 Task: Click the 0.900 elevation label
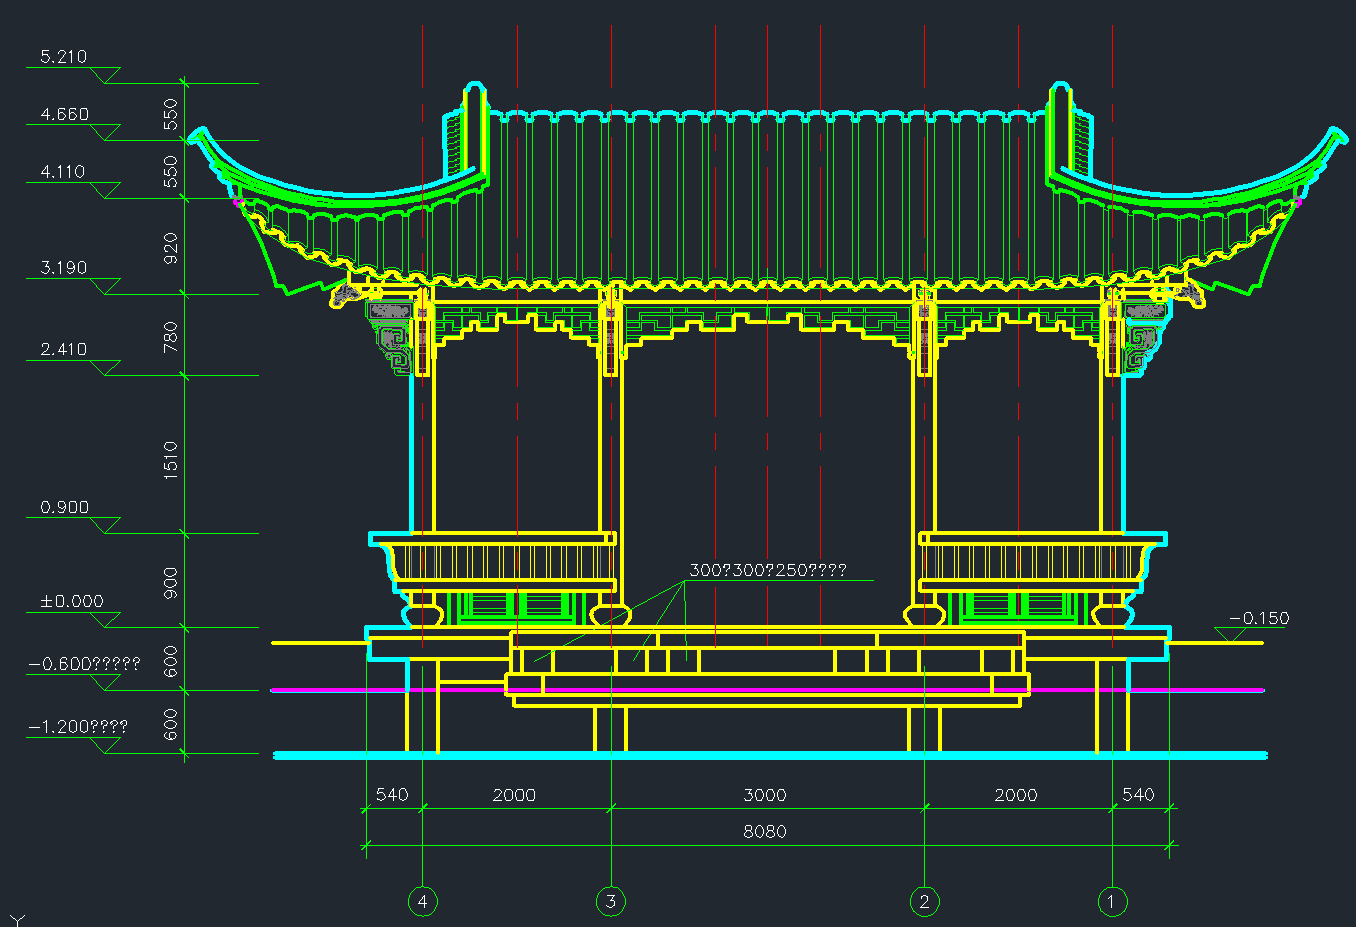[64, 508]
